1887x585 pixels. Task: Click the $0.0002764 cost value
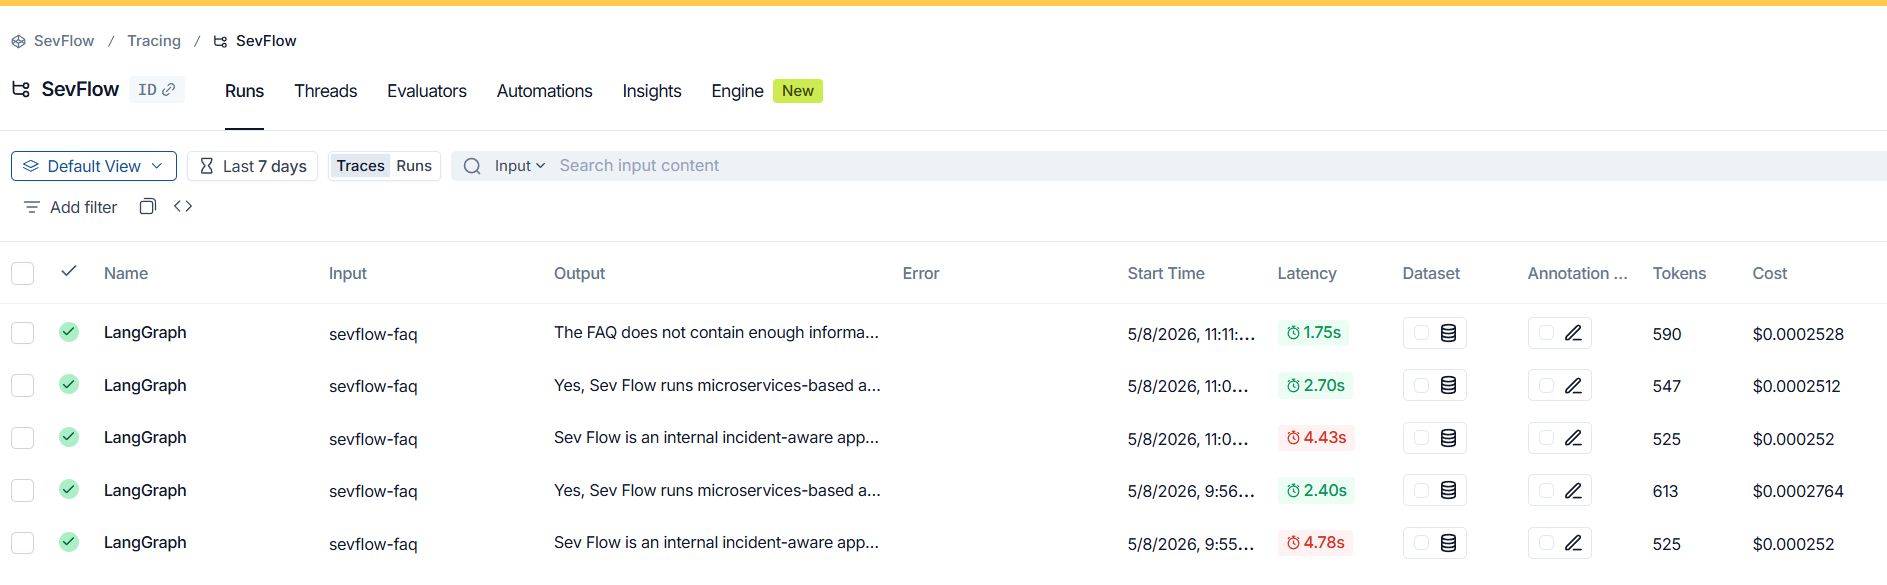[x=1797, y=491]
